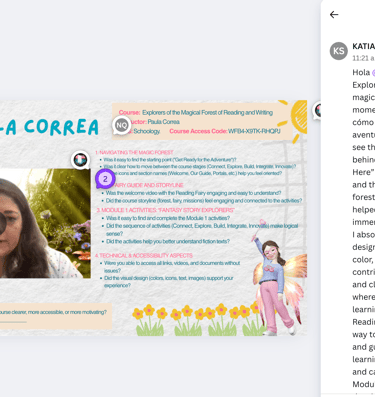Viewport: 375px width, 397px height.
Task: Click the 'CORREA' title text
Action: coord(61,127)
